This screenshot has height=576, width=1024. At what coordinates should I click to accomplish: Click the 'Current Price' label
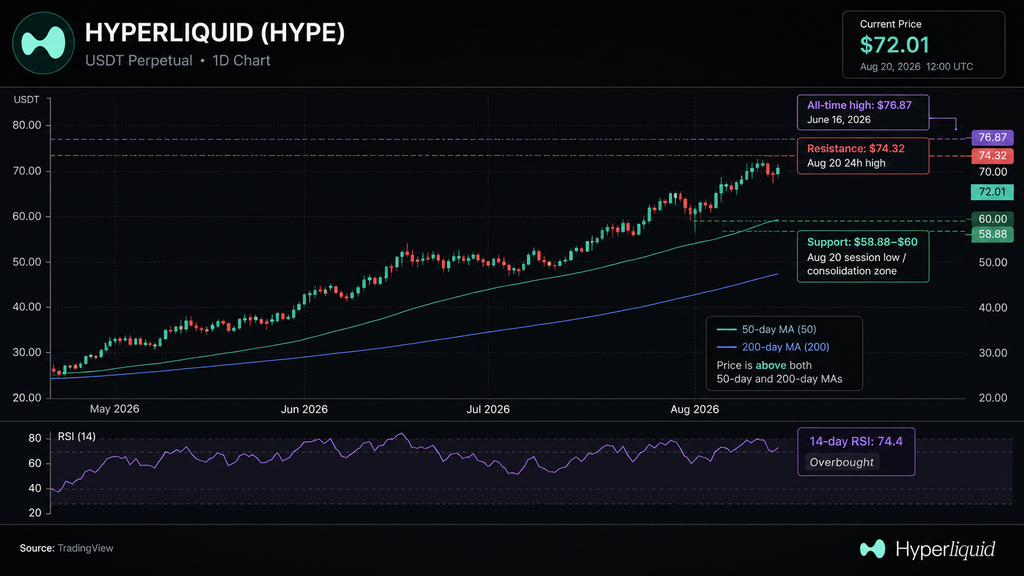(x=890, y=24)
